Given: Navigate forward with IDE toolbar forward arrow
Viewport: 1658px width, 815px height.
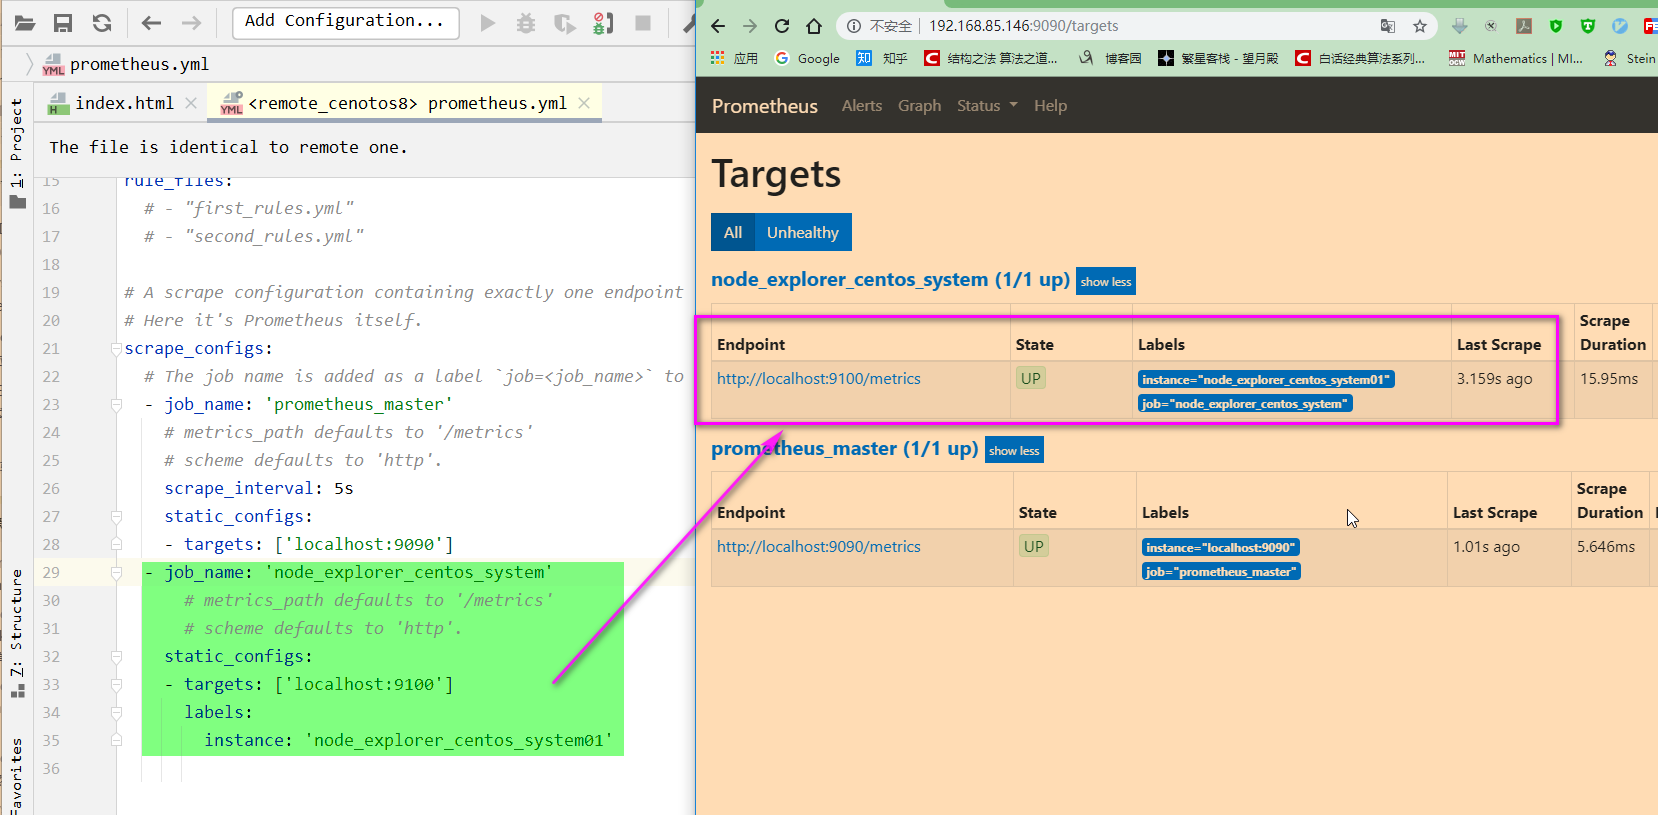Looking at the screenshot, I should pyautogui.click(x=191, y=23).
